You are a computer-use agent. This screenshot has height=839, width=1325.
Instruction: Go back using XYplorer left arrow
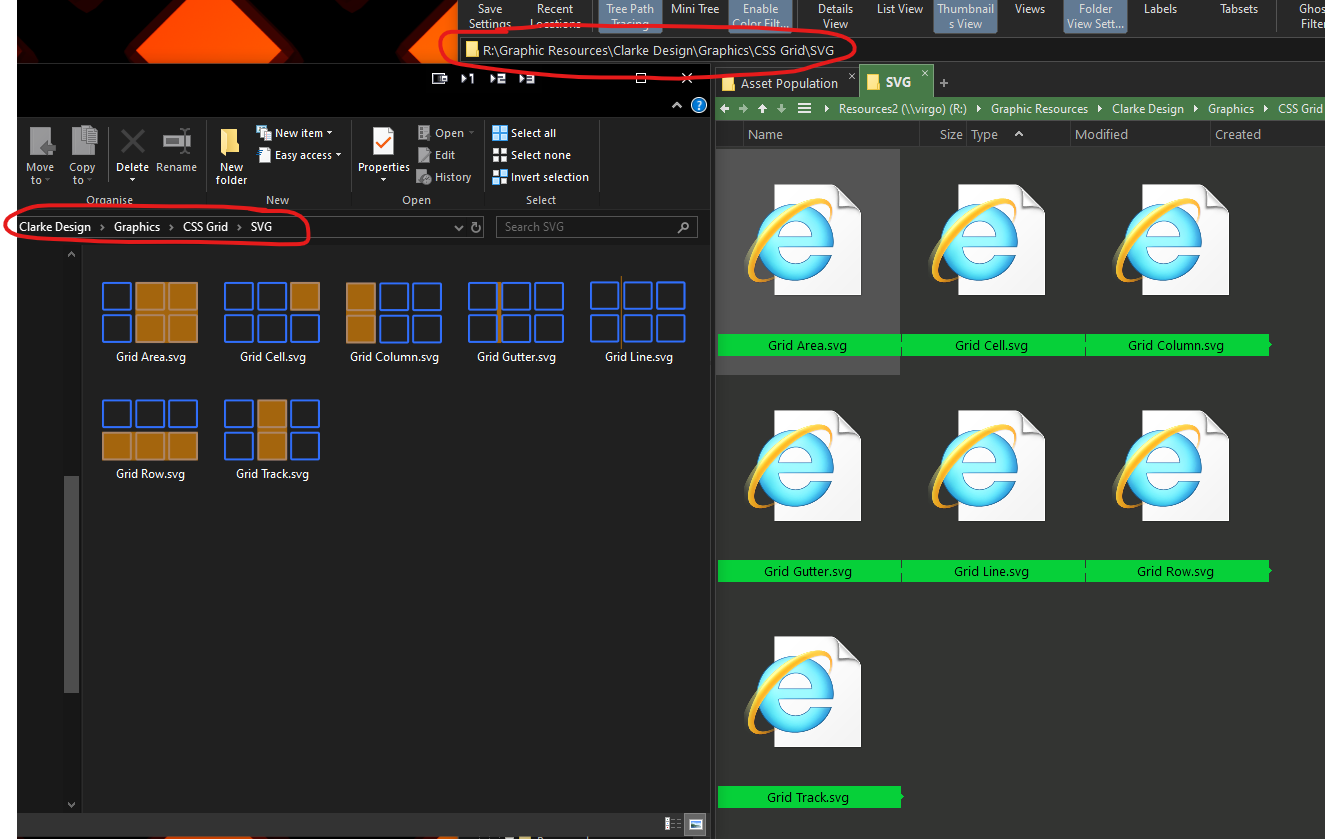[x=725, y=109]
